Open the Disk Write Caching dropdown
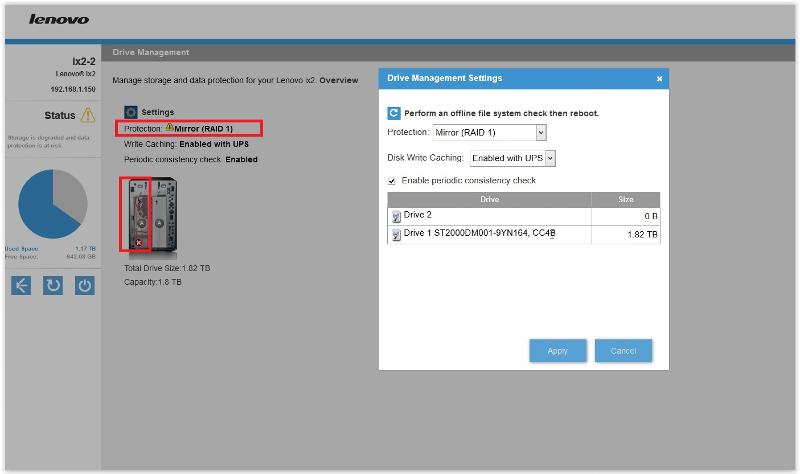This screenshot has width=800, height=474. 513,158
